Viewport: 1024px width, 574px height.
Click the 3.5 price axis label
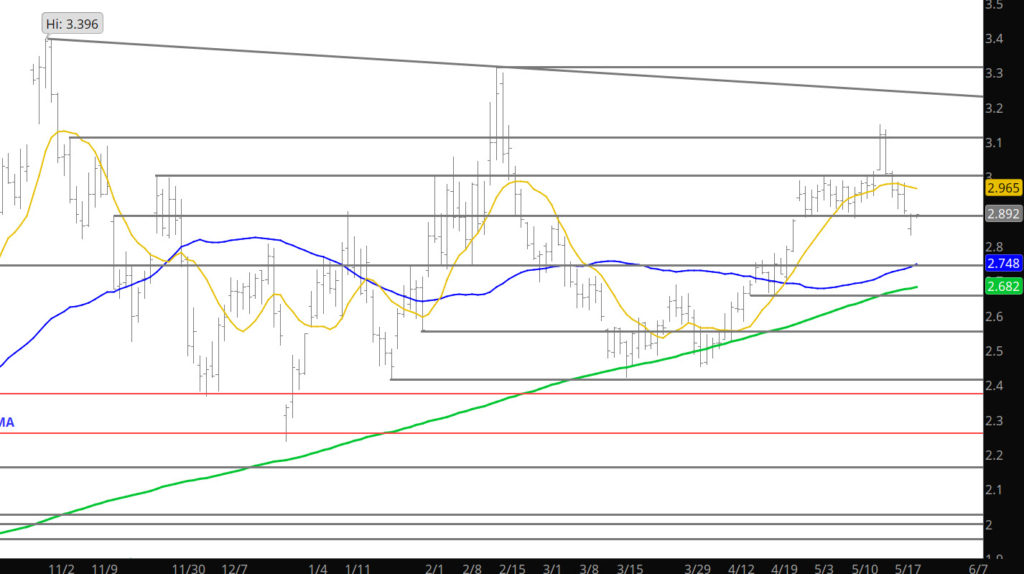994,5
